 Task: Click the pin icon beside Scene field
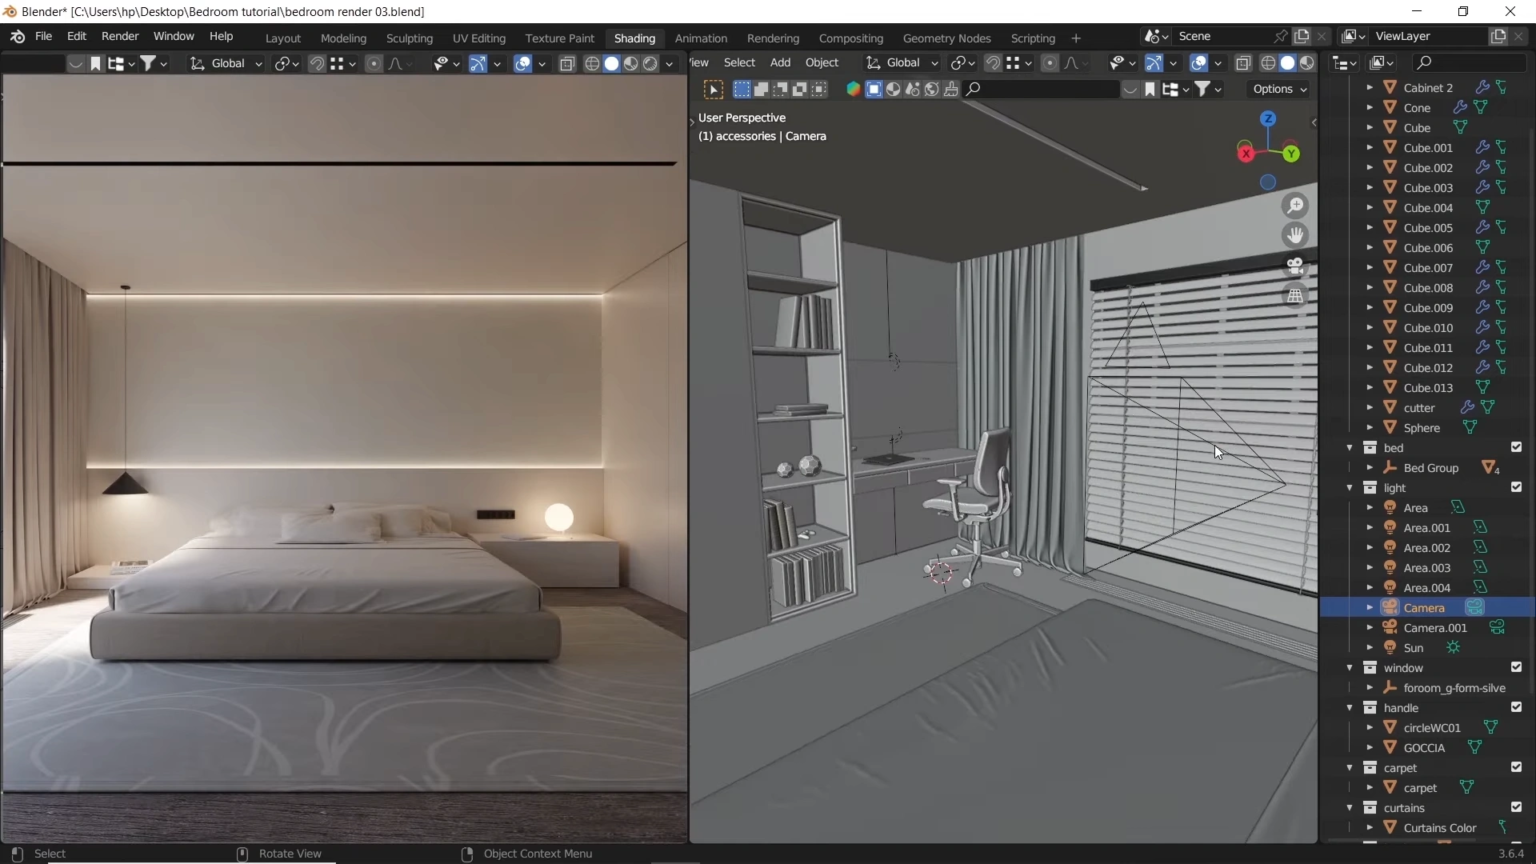tap(1280, 36)
